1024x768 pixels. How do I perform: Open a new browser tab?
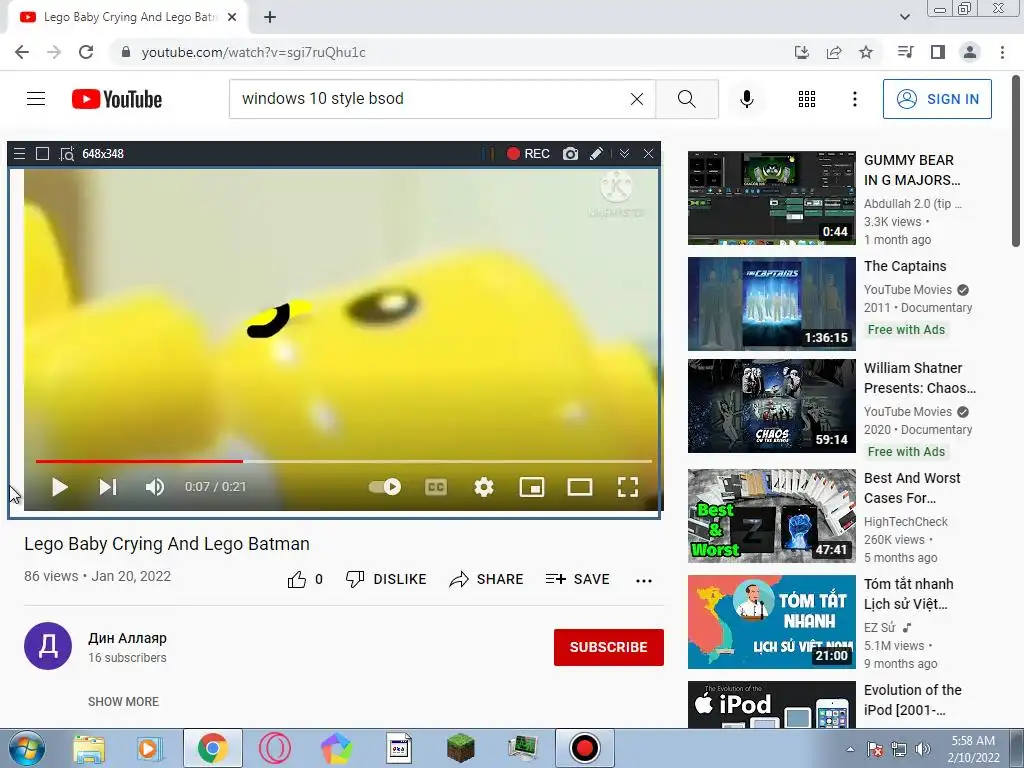point(270,17)
